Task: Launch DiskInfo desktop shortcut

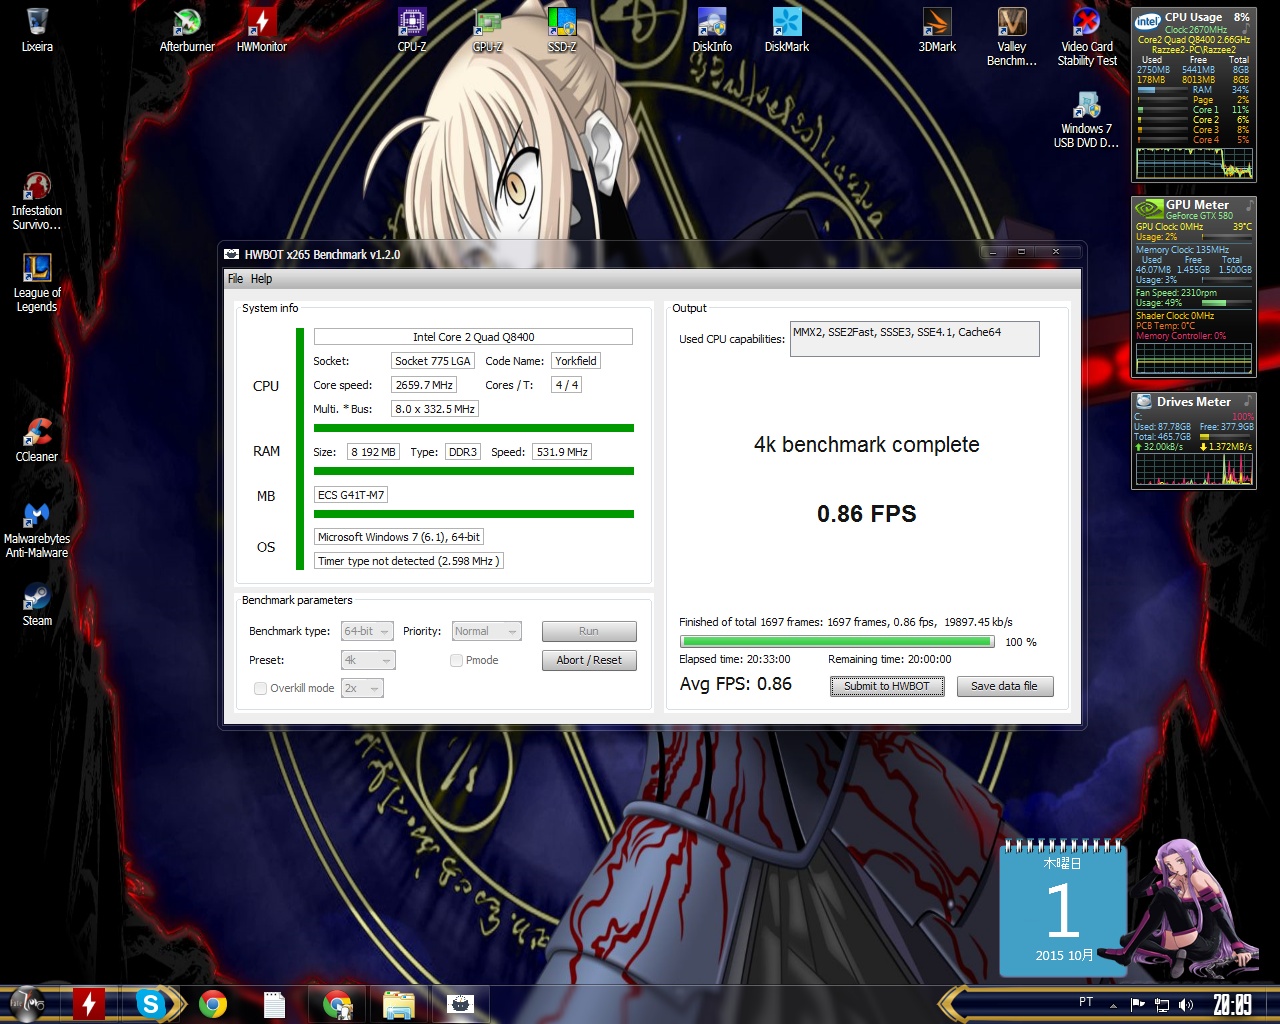Action: (x=712, y=29)
